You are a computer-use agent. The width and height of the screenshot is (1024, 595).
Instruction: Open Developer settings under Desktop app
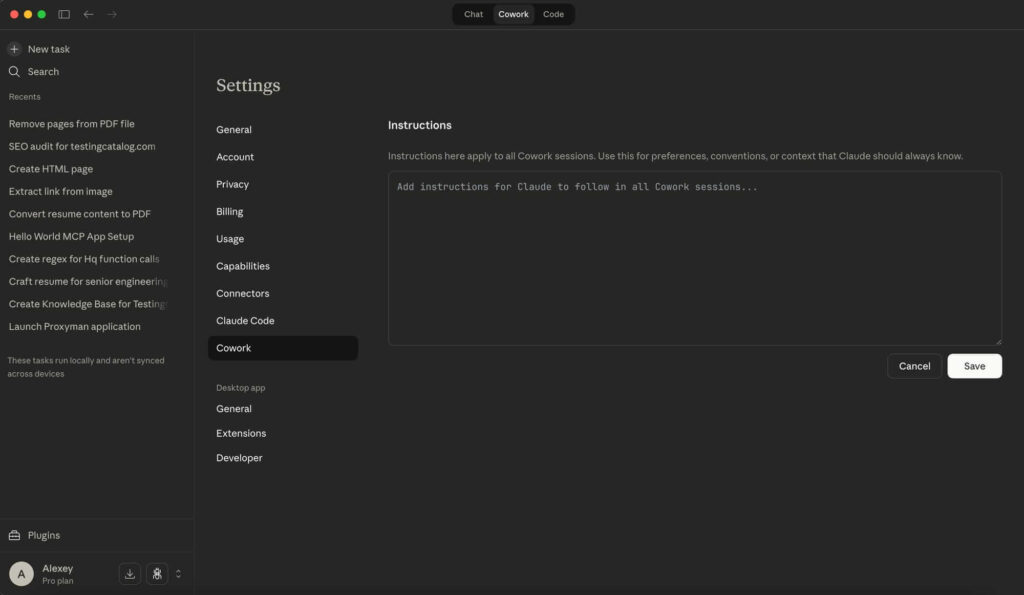pyautogui.click(x=240, y=457)
